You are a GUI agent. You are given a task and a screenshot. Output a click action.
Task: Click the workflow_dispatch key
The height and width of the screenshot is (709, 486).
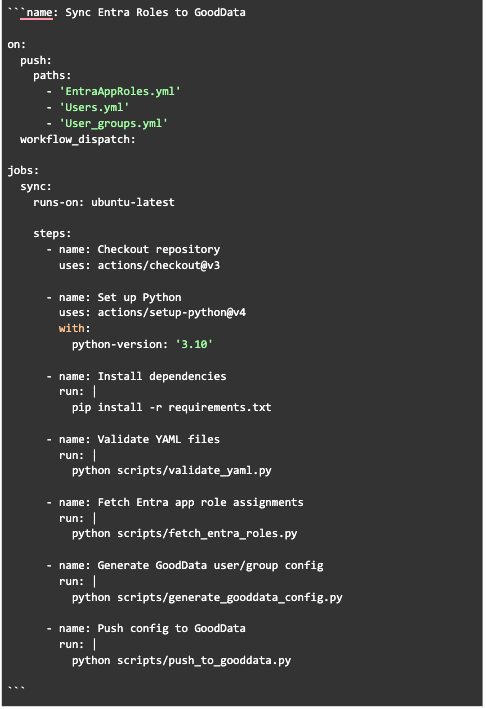(x=78, y=139)
